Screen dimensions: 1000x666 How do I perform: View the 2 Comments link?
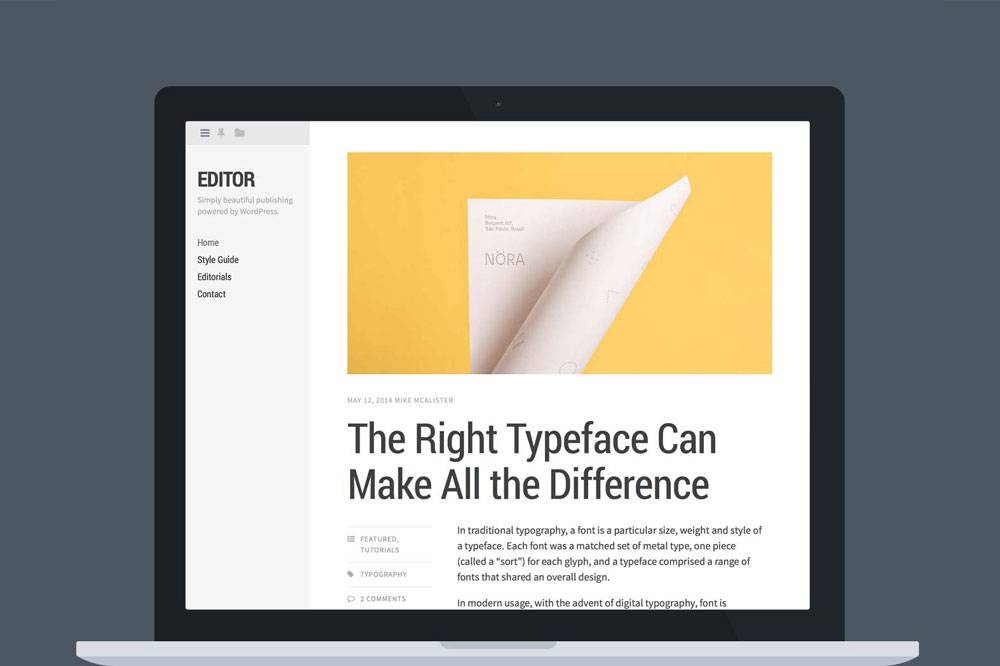point(383,599)
